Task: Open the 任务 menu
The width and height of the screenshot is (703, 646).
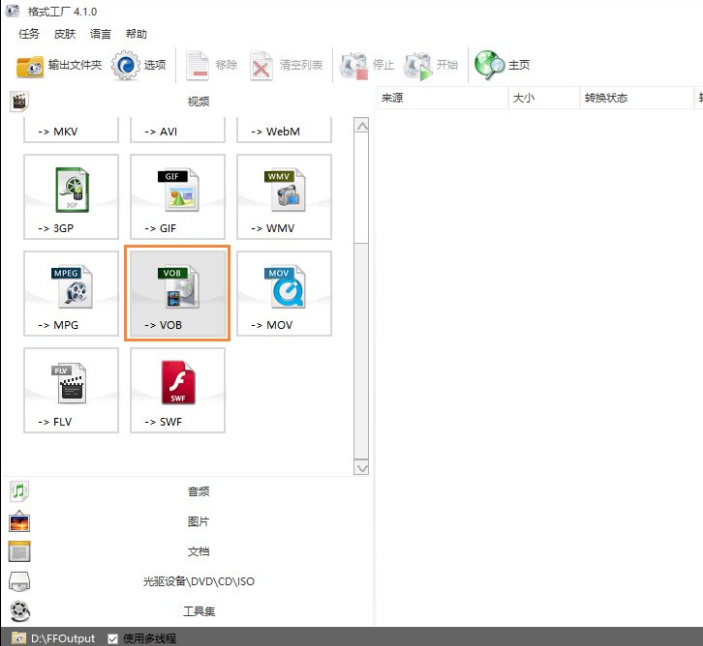Action: point(29,34)
